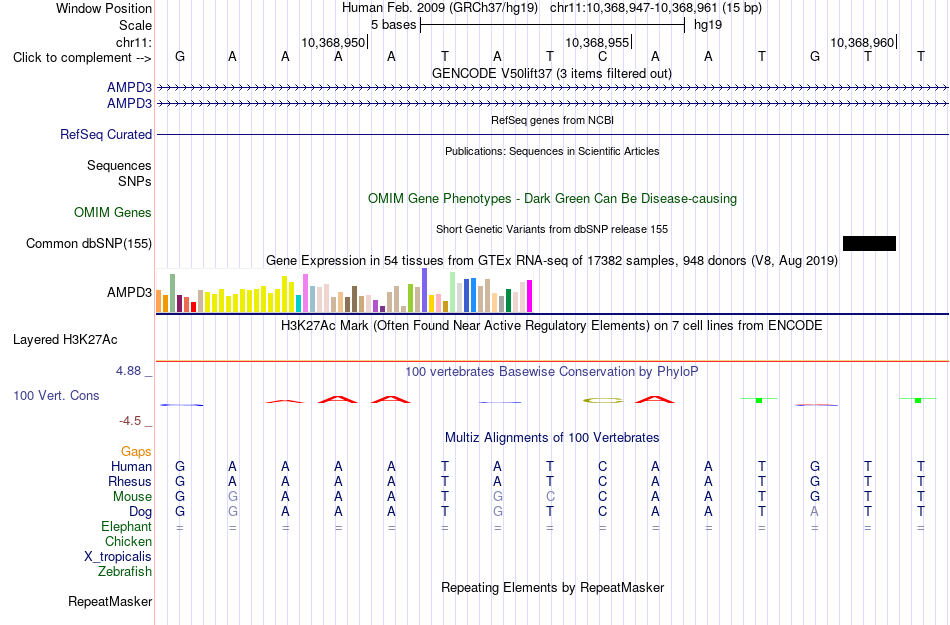
Task: Click the OMIM Genes track label
Action: coord(112,213)
